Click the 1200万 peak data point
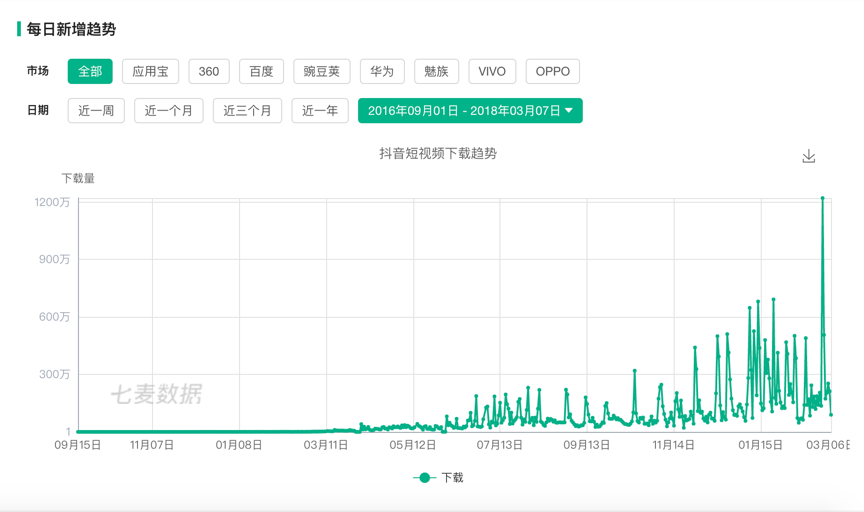864x512 pixels. point(823,199)
